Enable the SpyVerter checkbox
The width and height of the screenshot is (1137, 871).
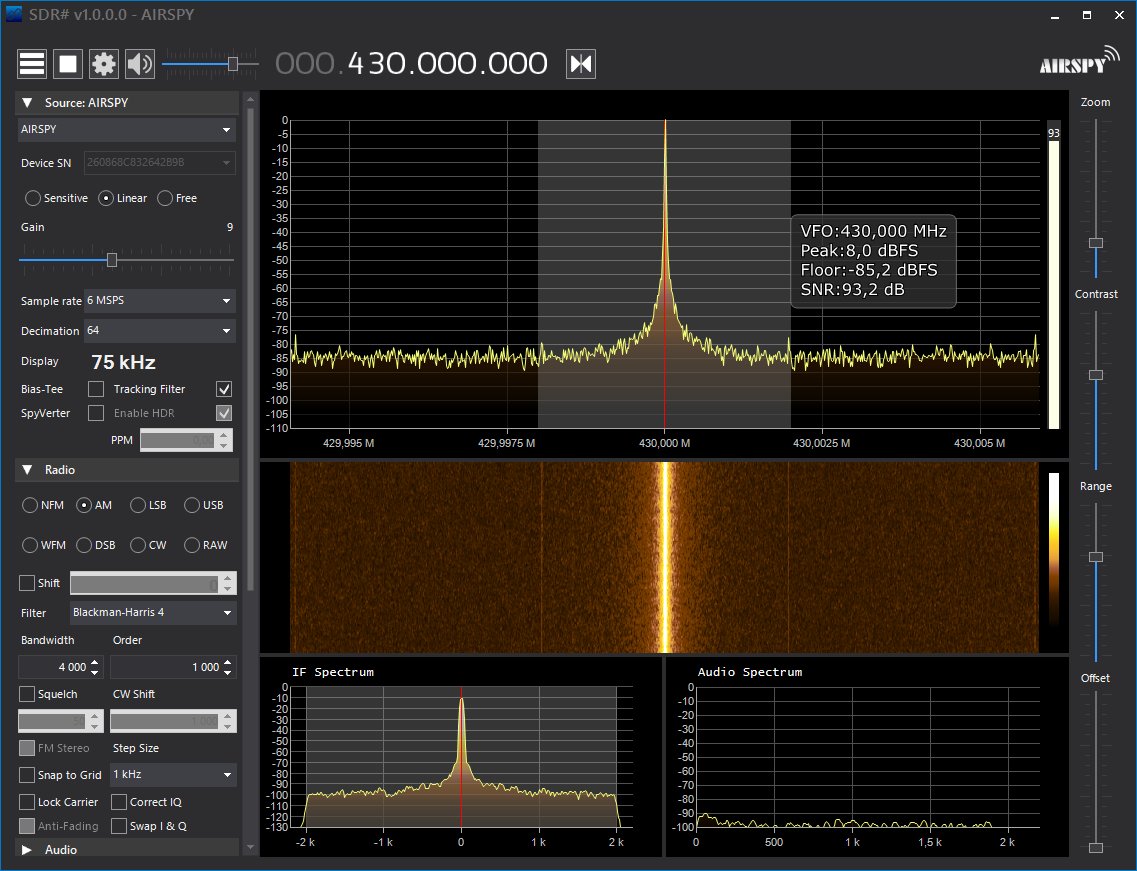[96, 413]
